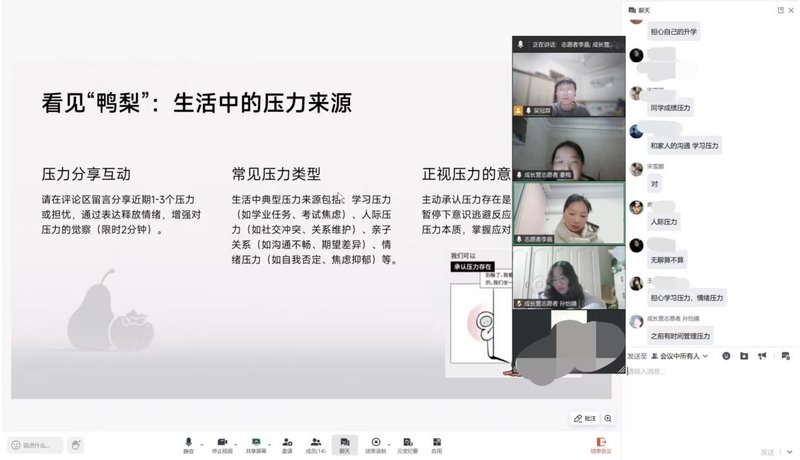800x460 pixels.
Task: Open 成员(14) participants list
Action: click(x=315, y=441)
